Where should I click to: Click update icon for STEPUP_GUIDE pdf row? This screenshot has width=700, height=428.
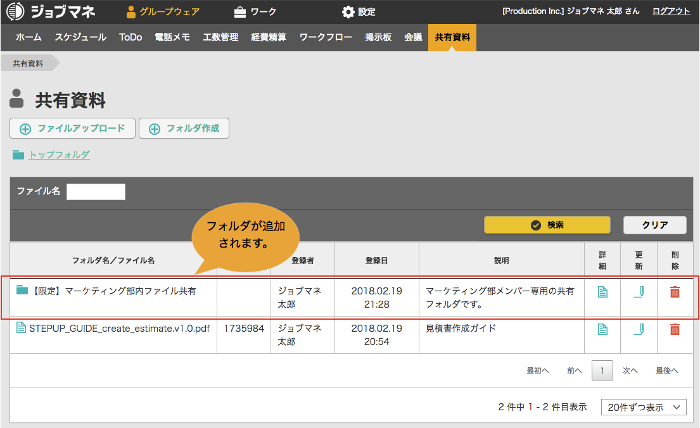639,329
